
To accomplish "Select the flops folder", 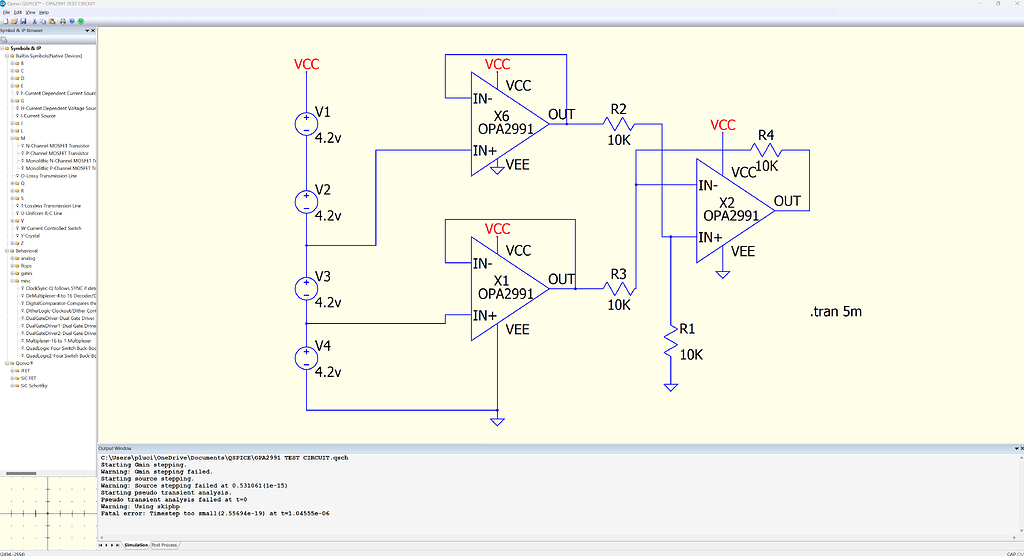I will pyautogui.click(x=25, y=266).
